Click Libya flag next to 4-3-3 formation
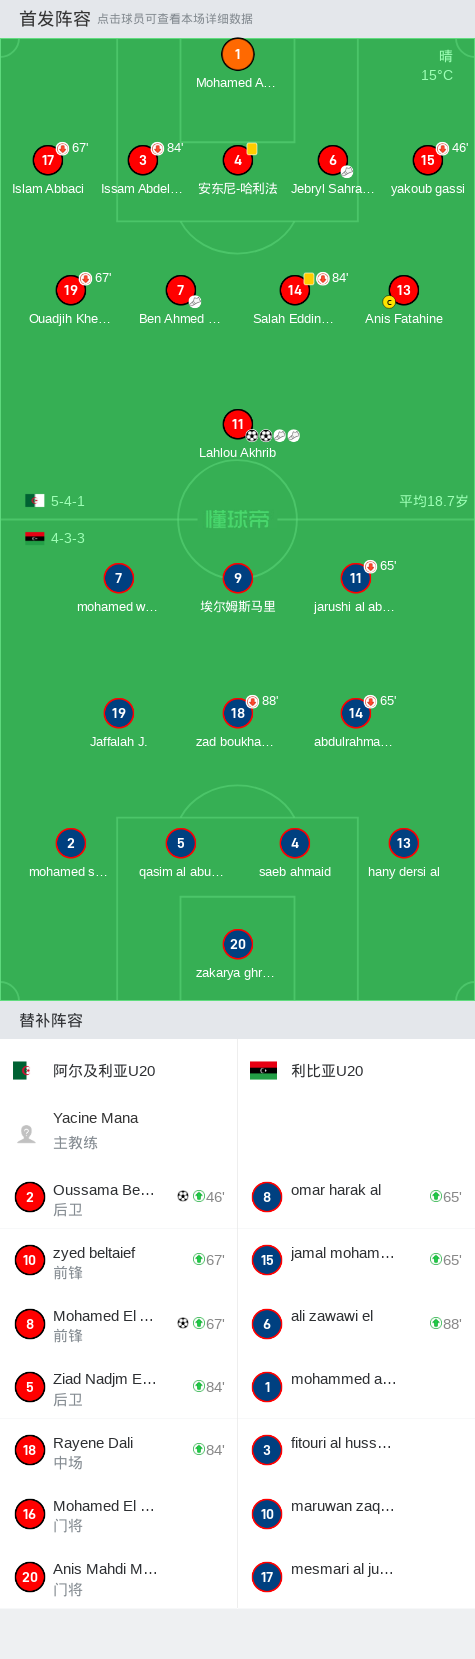This screenshot has width=475, height=1659. (35, 538)
